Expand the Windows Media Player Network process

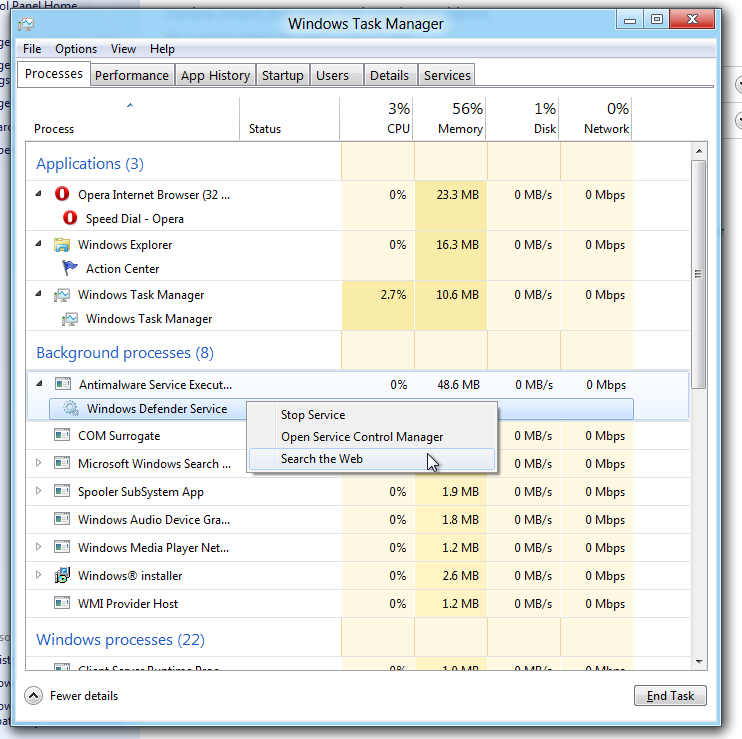(x=39, y=547)
